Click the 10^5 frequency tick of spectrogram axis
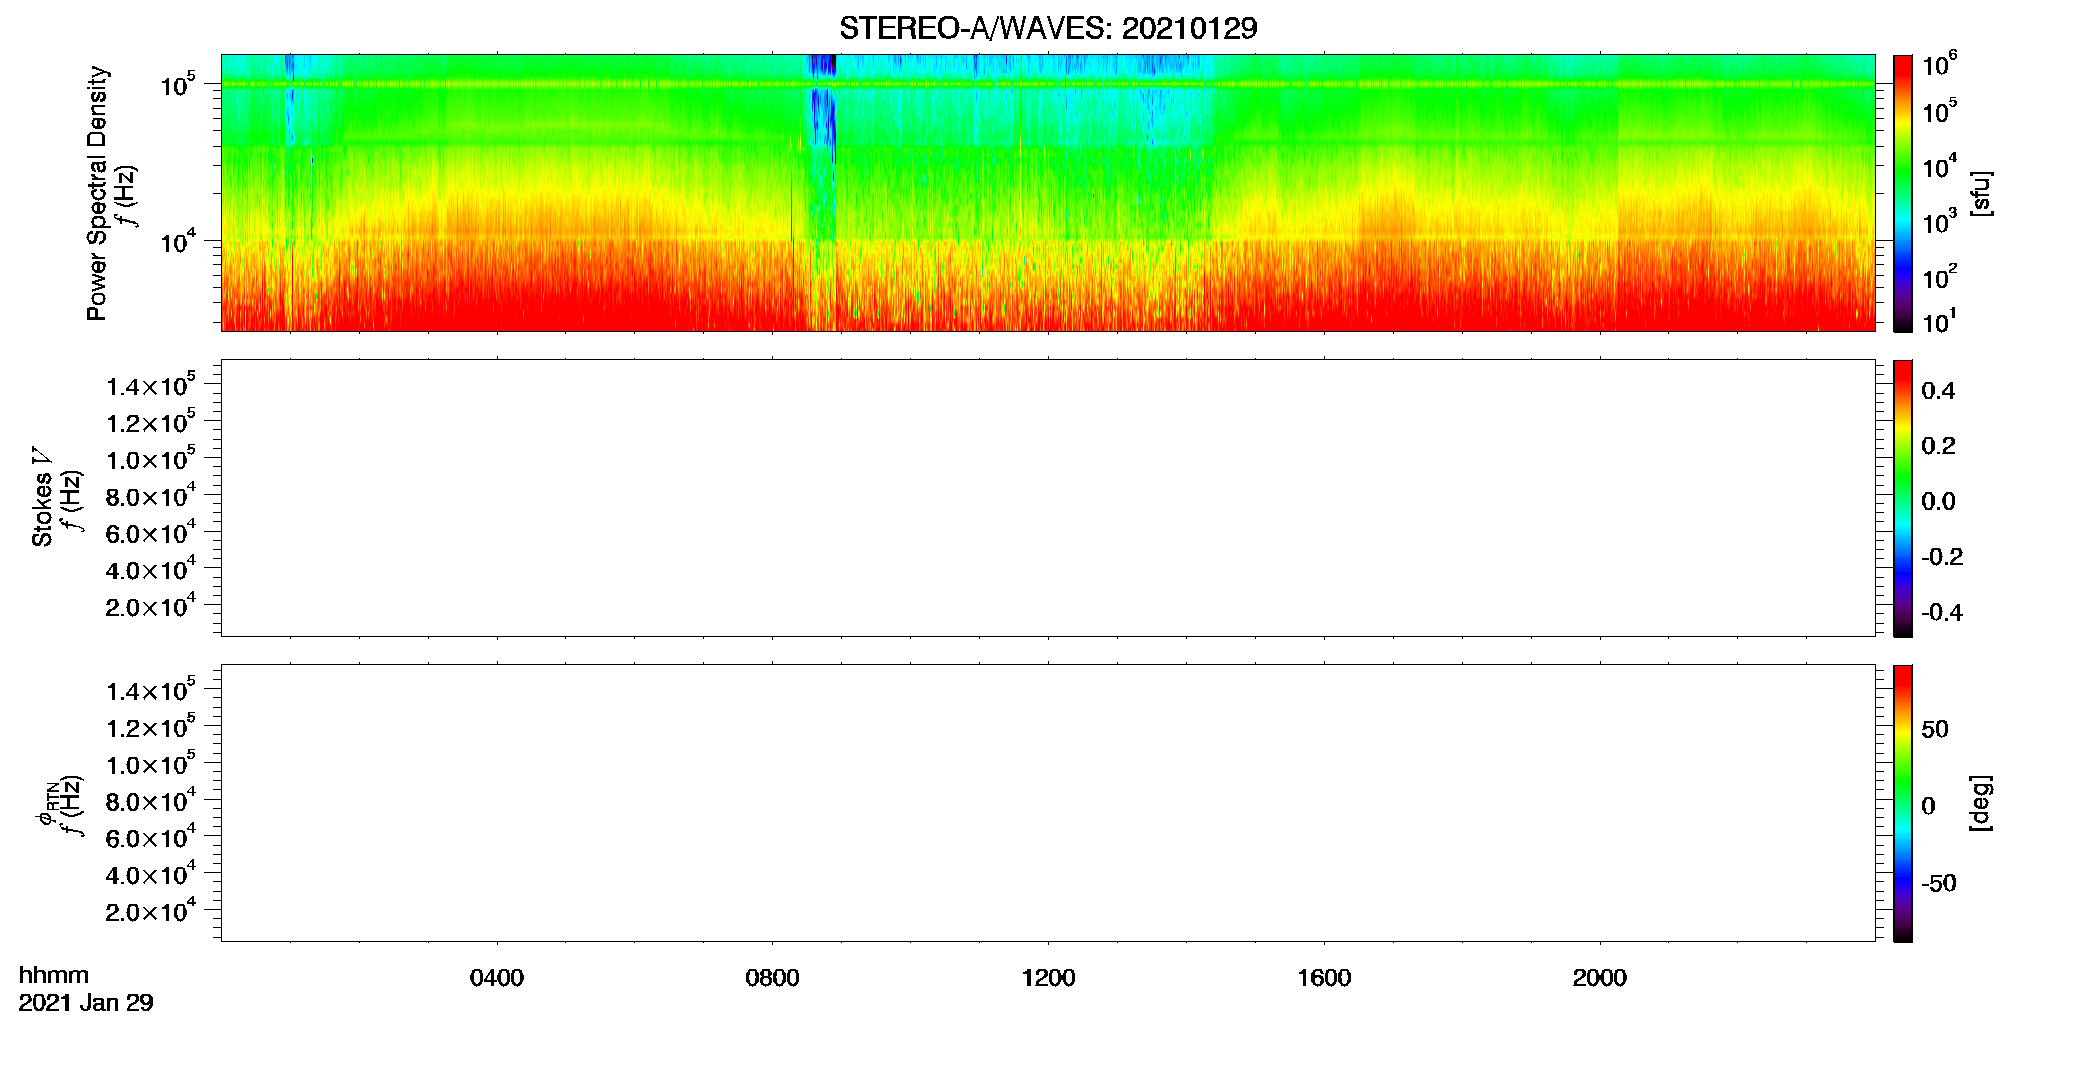Image resolution: width=2096 pixels, height=1080 pixels. point(178,84)
